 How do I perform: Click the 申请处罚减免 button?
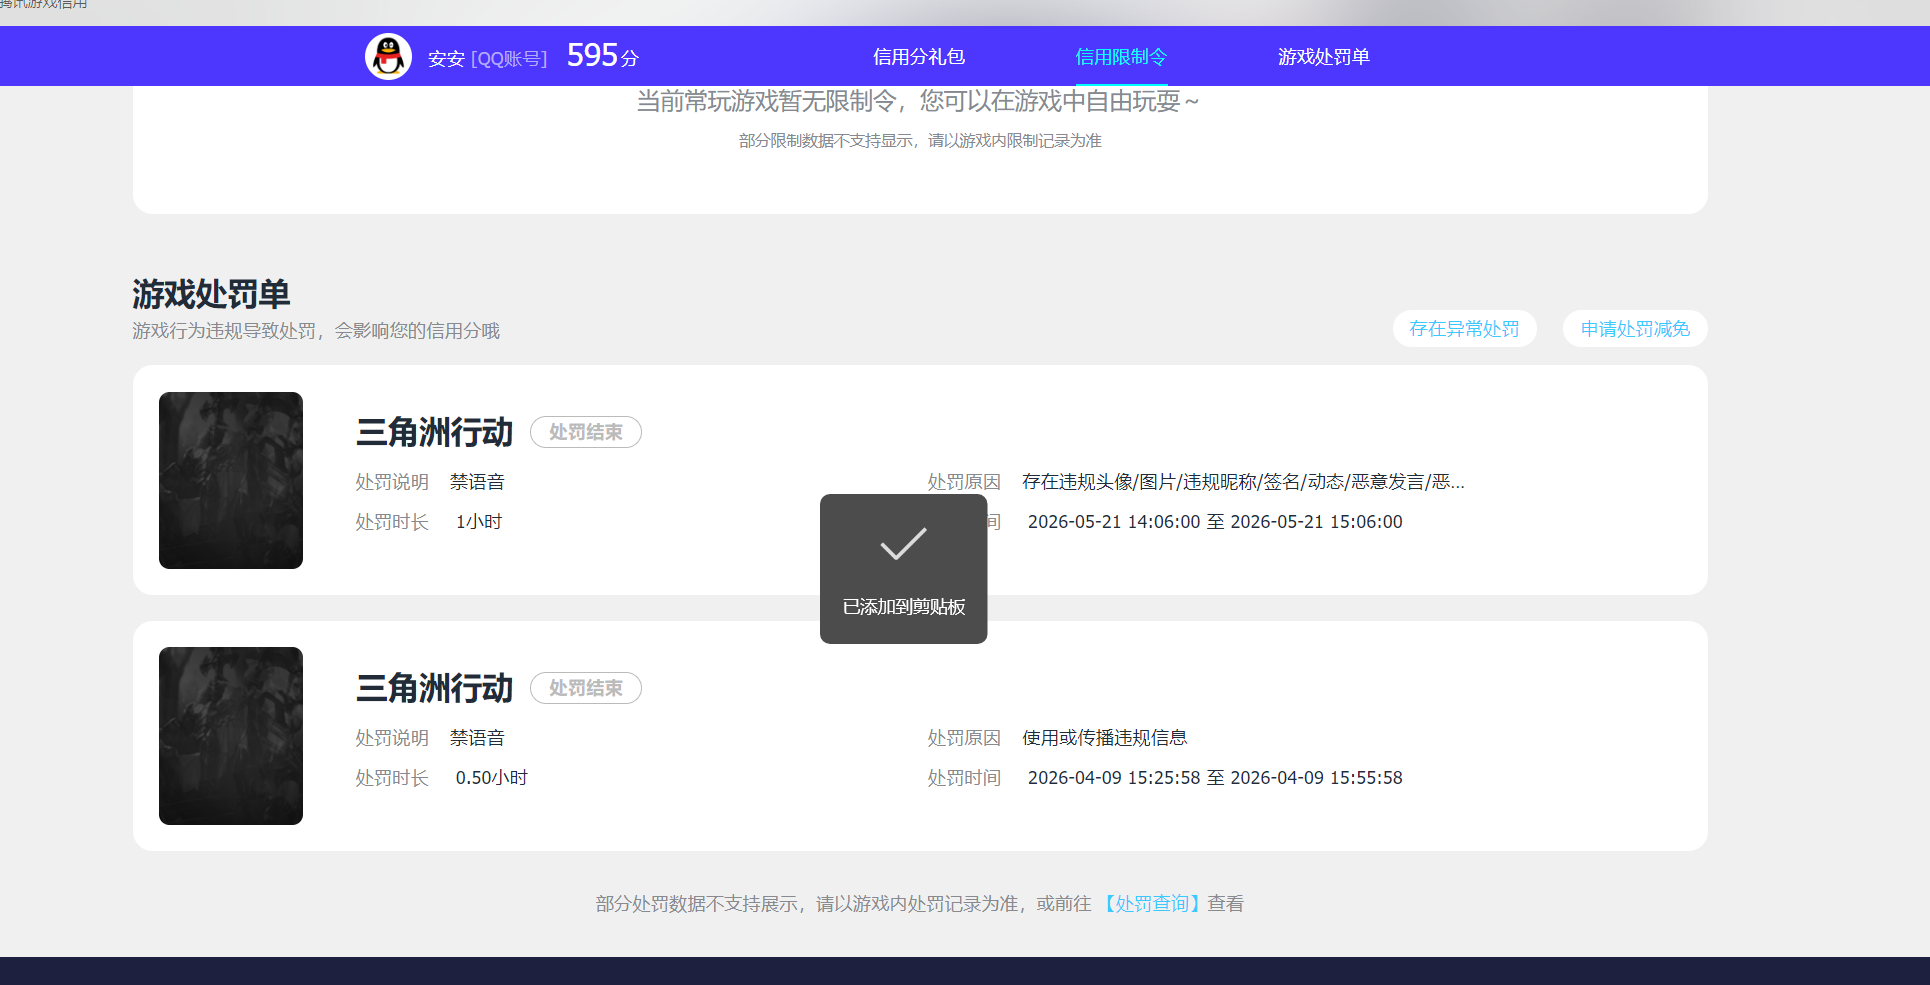1635,329
